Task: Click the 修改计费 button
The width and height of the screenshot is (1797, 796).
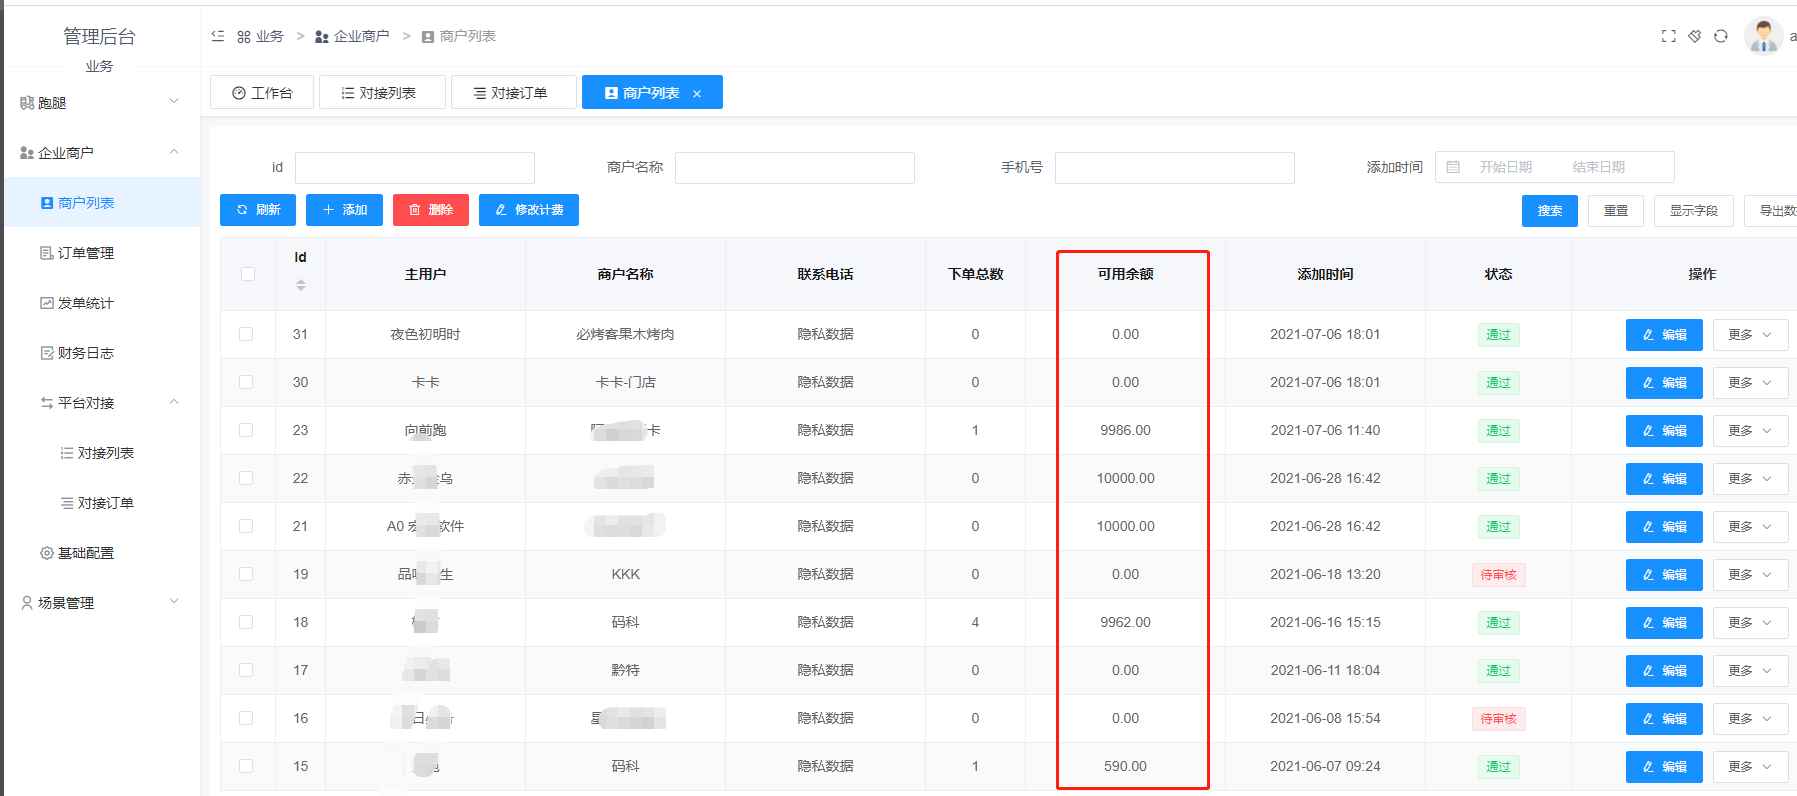Action: click(529, 210)
